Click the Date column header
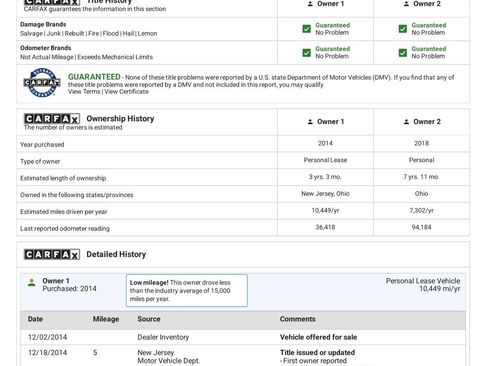Viewport: 488px width, 366px height. pyautogui.click(x=35, y=319)
